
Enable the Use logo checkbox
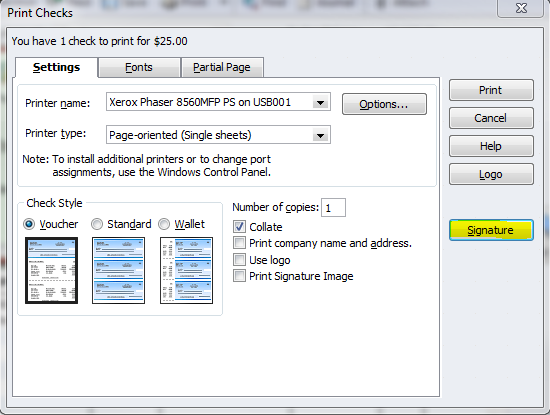240,260
